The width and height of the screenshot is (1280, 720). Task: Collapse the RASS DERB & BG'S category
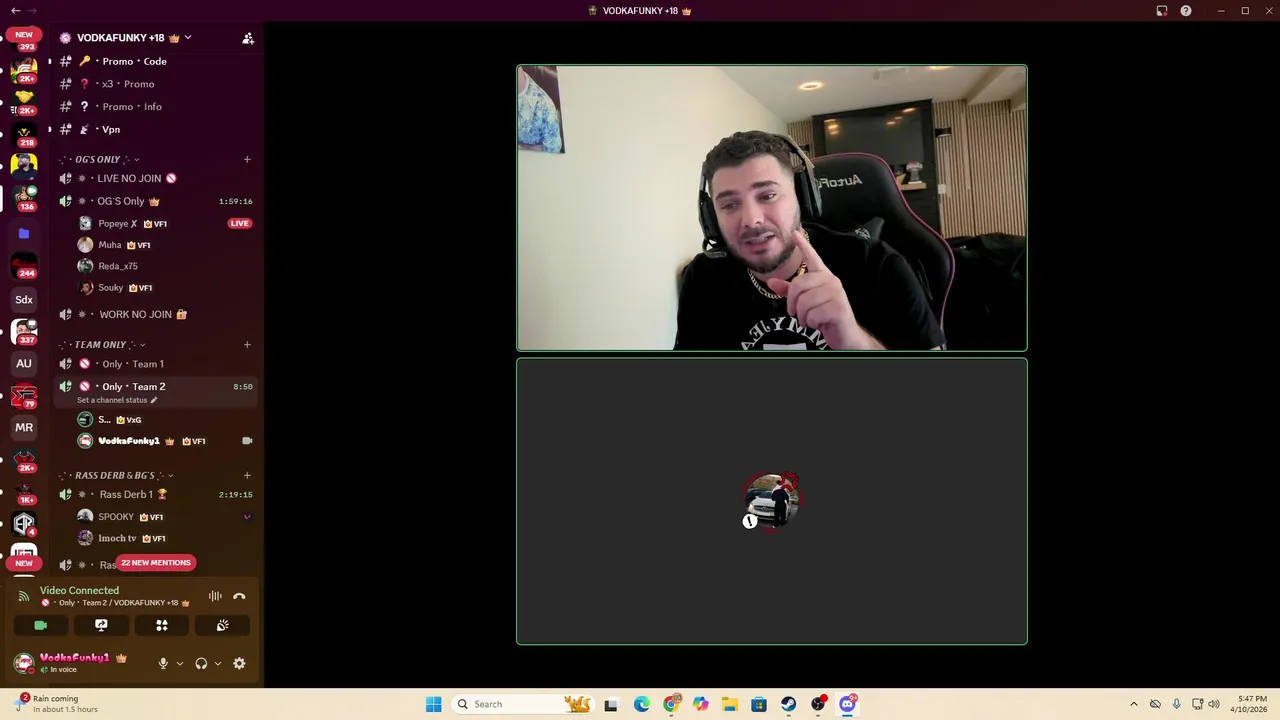tap(171, 476)
